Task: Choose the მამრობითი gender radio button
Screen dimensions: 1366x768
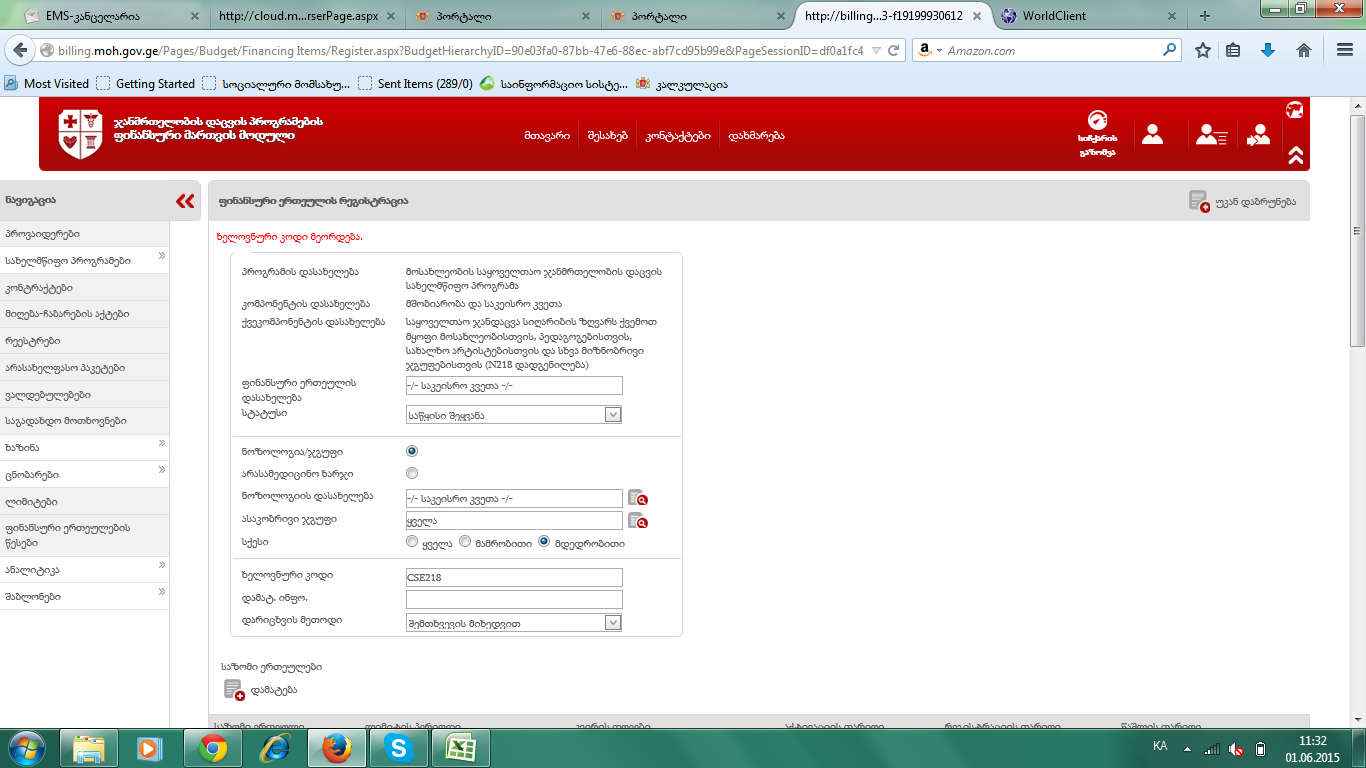Action: (x=464, y=542)
